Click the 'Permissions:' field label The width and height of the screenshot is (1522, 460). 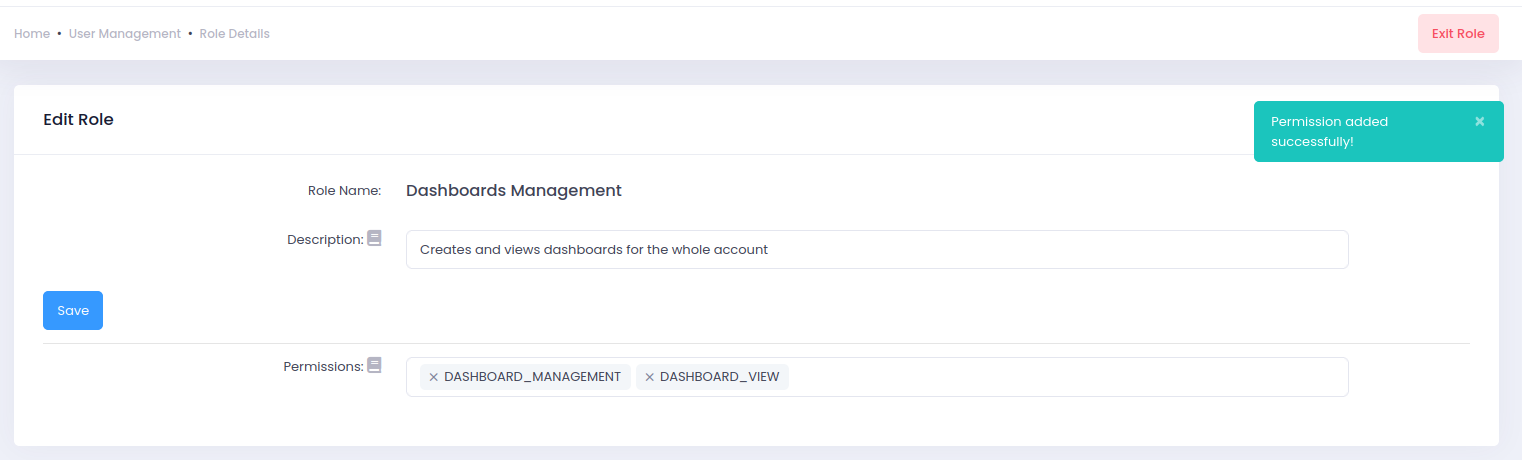[323, 367]
